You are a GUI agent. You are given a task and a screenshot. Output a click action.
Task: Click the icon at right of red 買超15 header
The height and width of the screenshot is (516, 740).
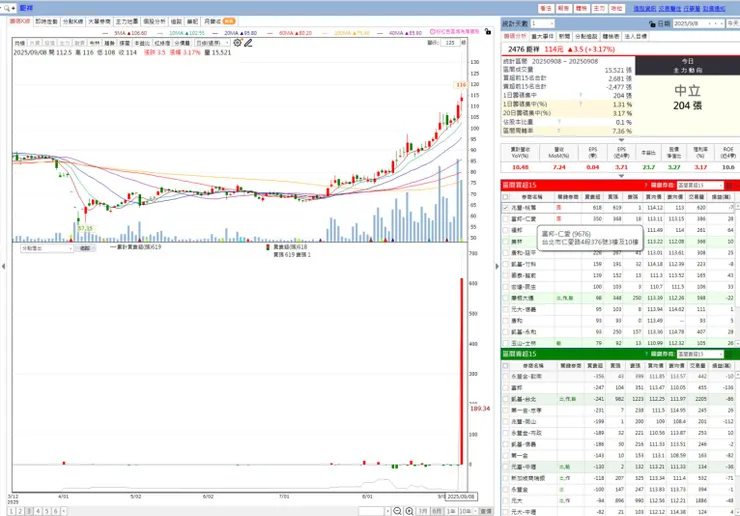pos(729,185)
